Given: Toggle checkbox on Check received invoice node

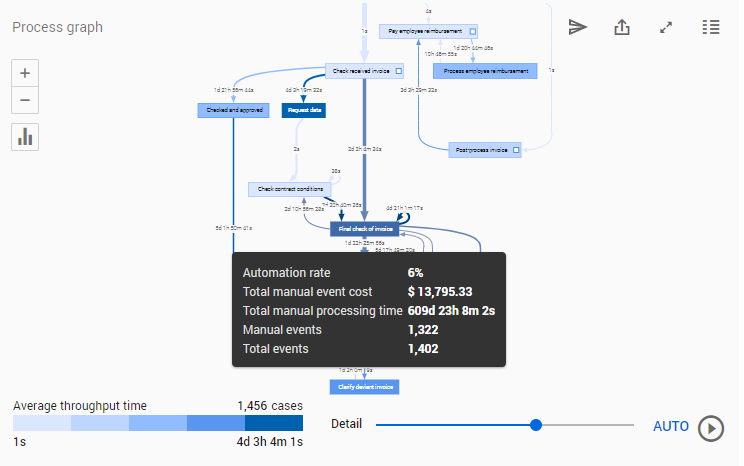Looking at the screenshot, I should coord(398,71).
